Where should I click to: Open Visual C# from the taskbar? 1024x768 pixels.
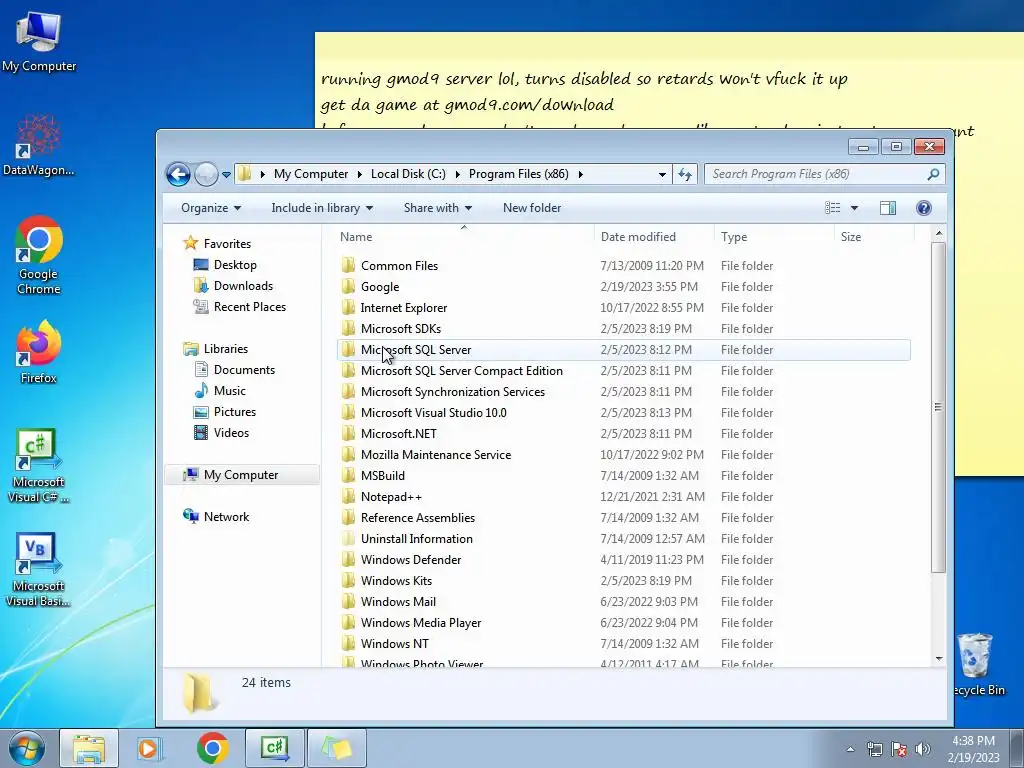click(274, 748)
